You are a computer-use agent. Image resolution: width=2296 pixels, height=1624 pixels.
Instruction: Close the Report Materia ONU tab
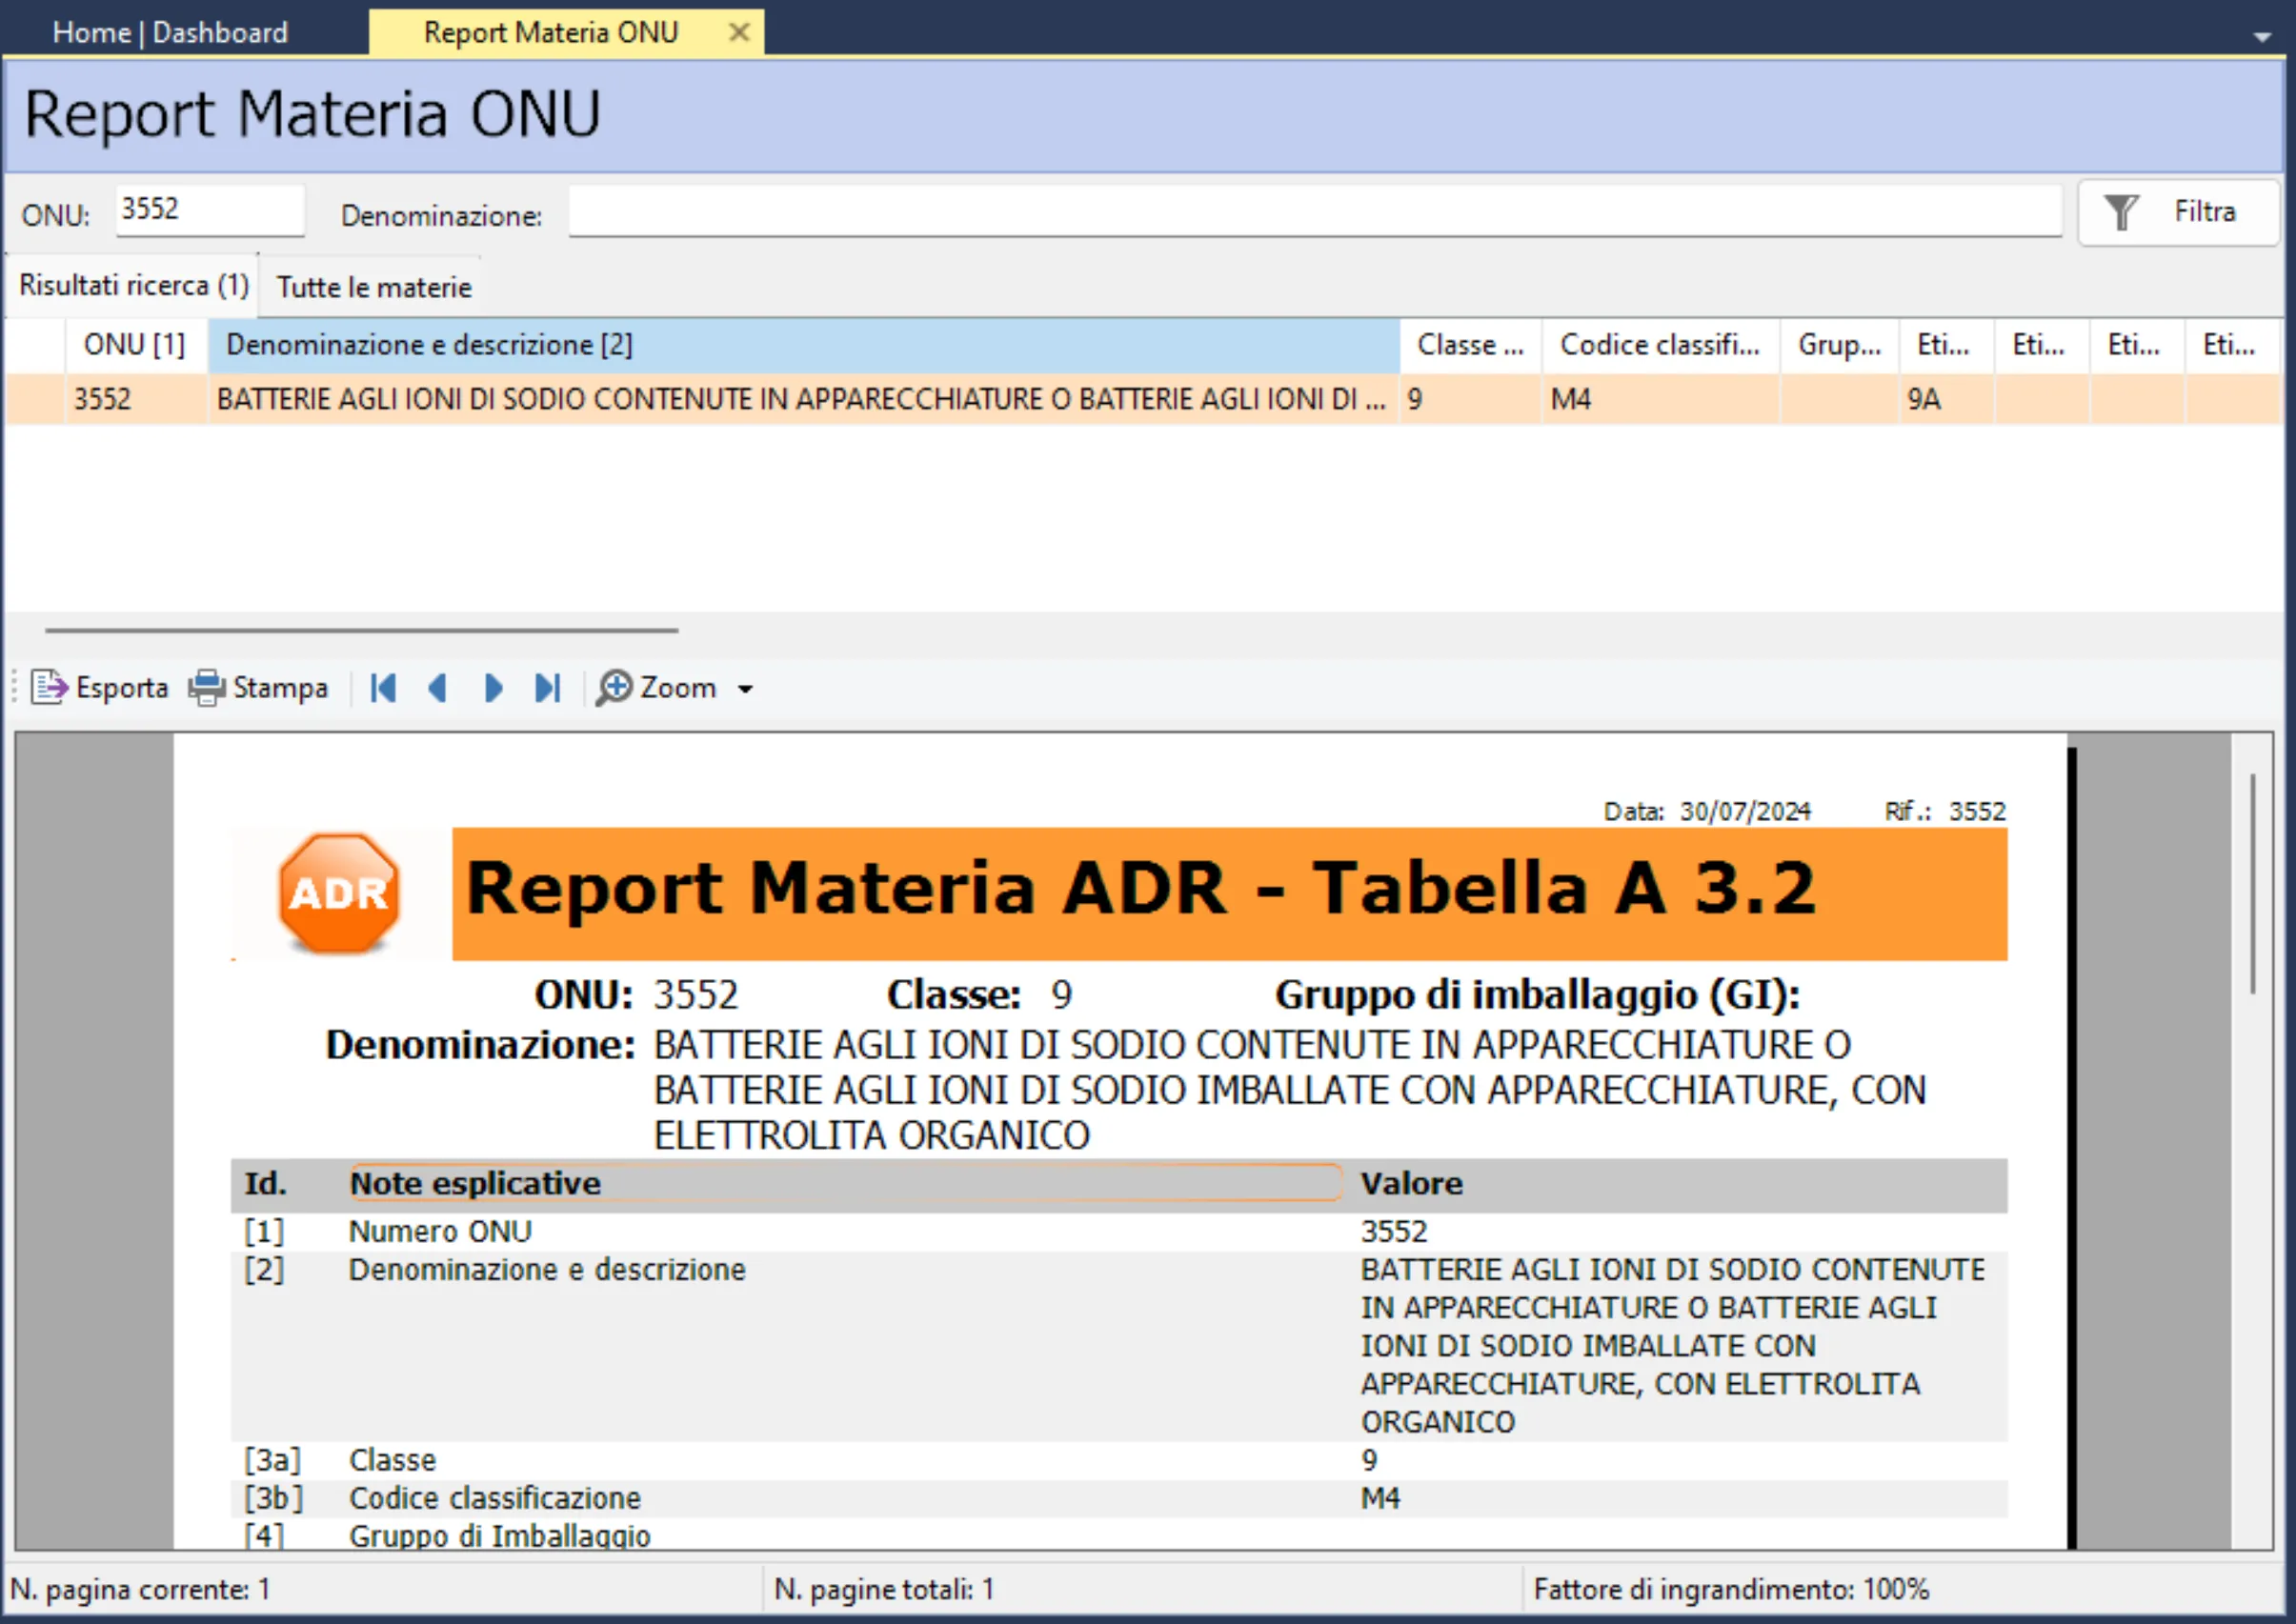coord(739,32)
